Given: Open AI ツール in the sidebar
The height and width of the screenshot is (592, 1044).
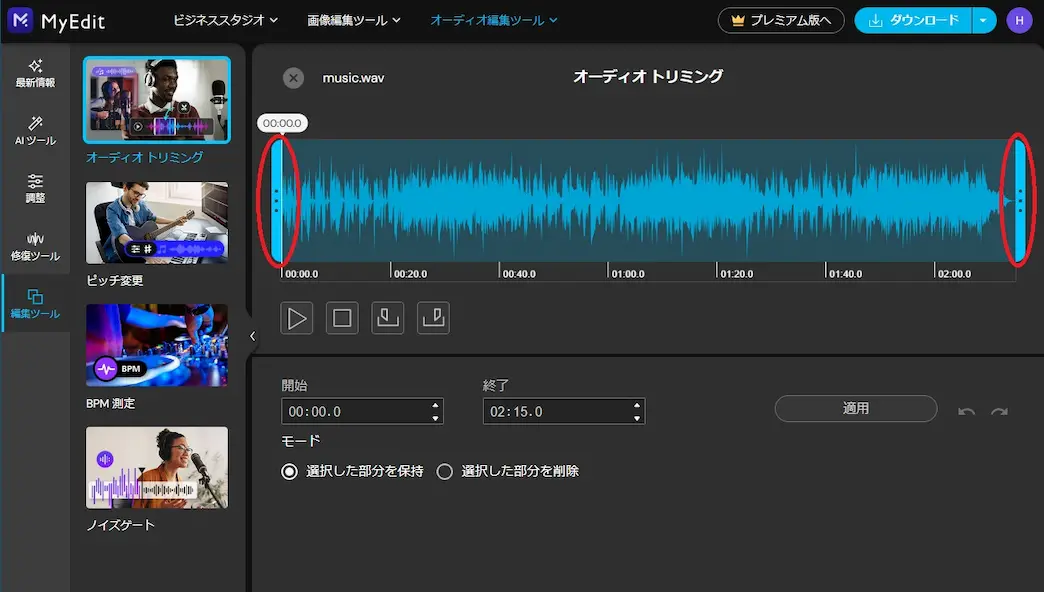Looking at the screenshot, I should point(35,131).
